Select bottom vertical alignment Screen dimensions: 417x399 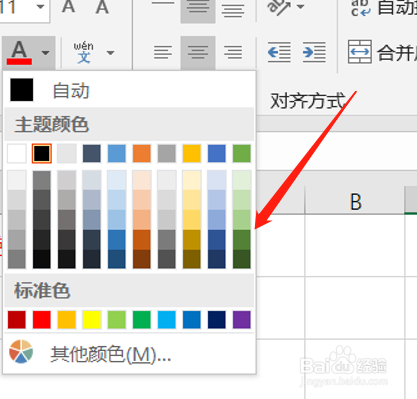(x=233, y=10)
